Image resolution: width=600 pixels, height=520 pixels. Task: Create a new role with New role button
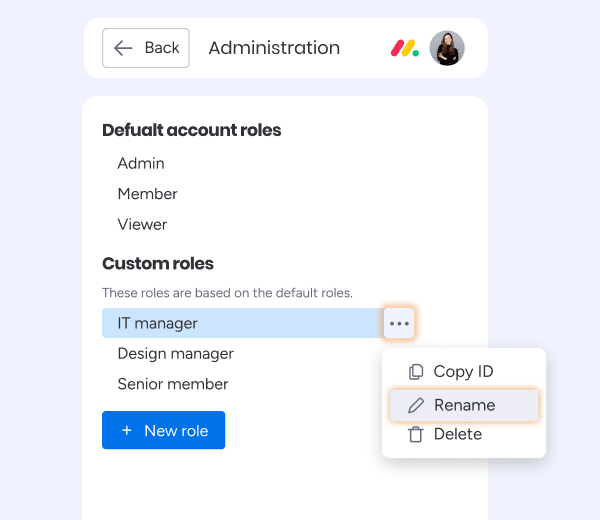[x=163, y=430]
